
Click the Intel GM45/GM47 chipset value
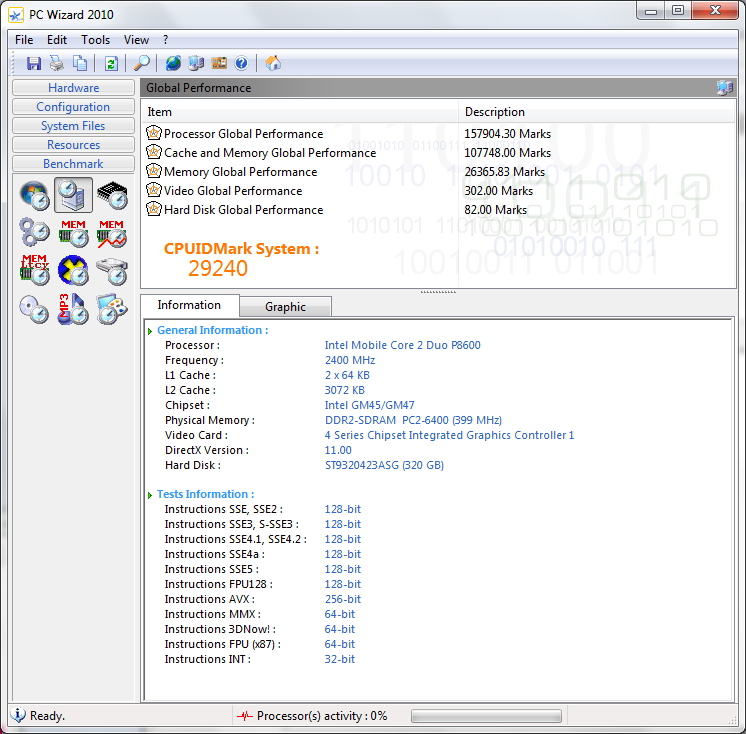[x=370, y=405]
